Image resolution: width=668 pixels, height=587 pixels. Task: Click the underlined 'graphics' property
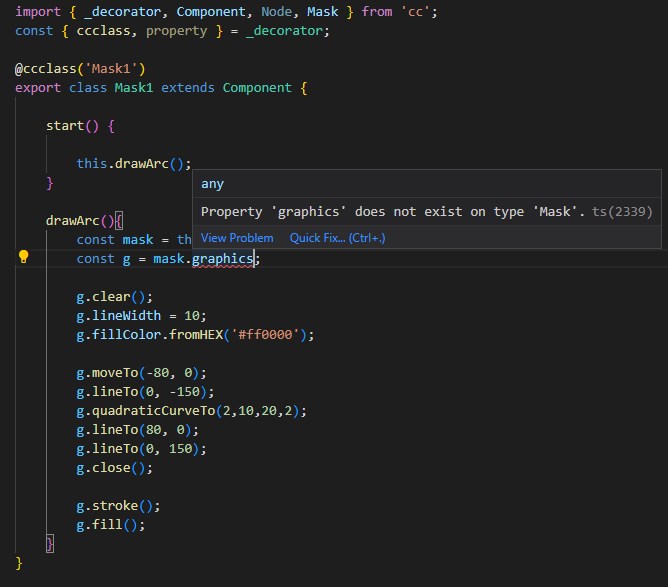(x=222, y=259)
